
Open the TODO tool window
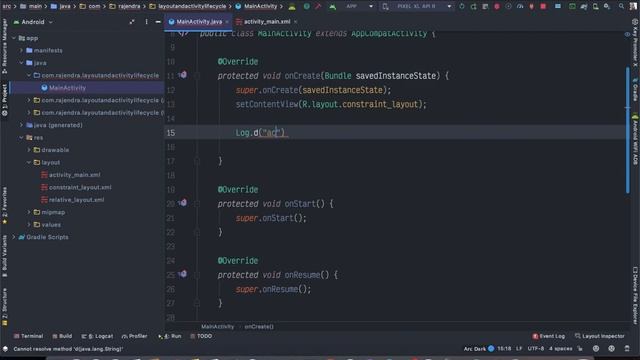click(201, 336)
